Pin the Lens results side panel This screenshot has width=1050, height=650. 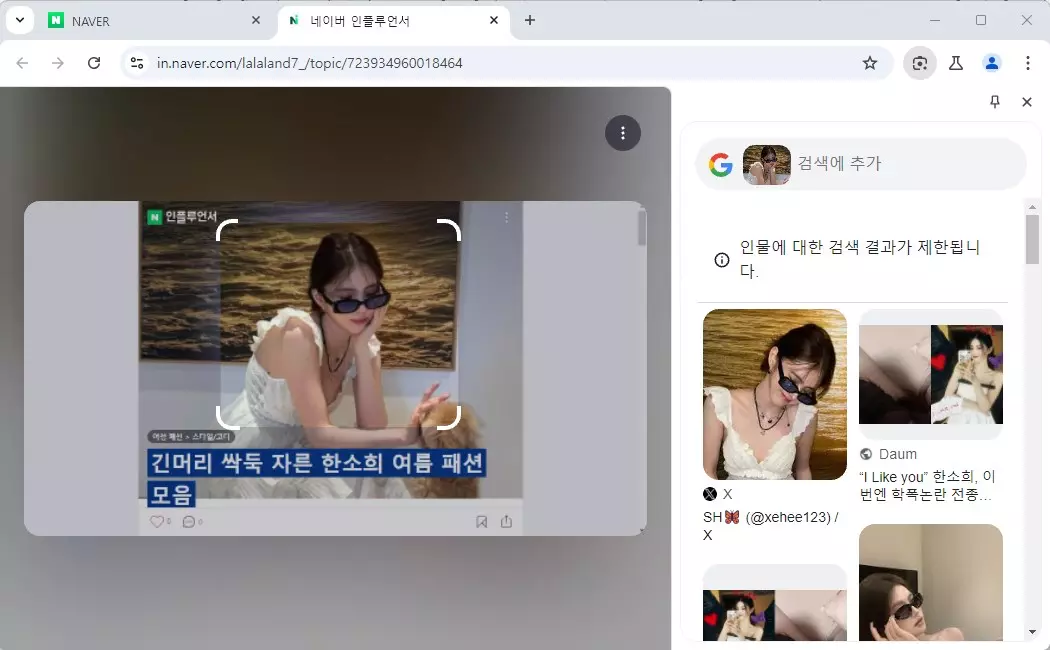(995, 101)
